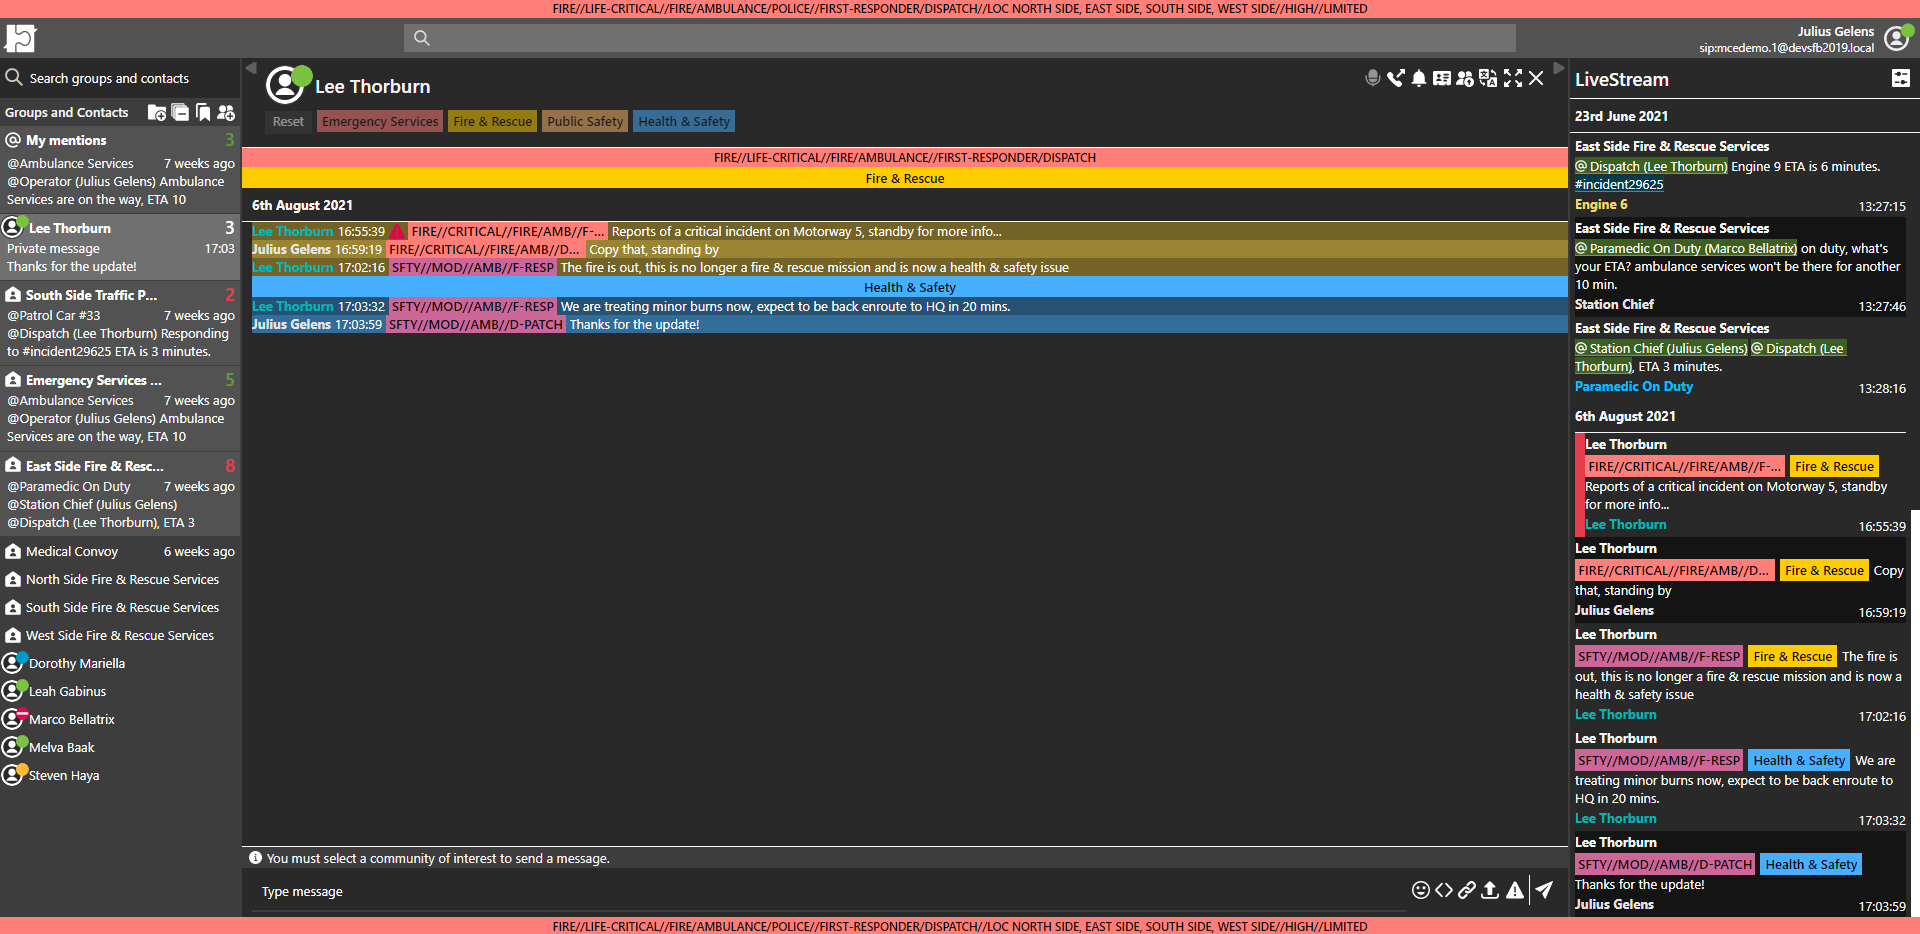Screen dimensions: 1920x934
Task: Click the Search groups and contacts field
Action: [120, 78]
